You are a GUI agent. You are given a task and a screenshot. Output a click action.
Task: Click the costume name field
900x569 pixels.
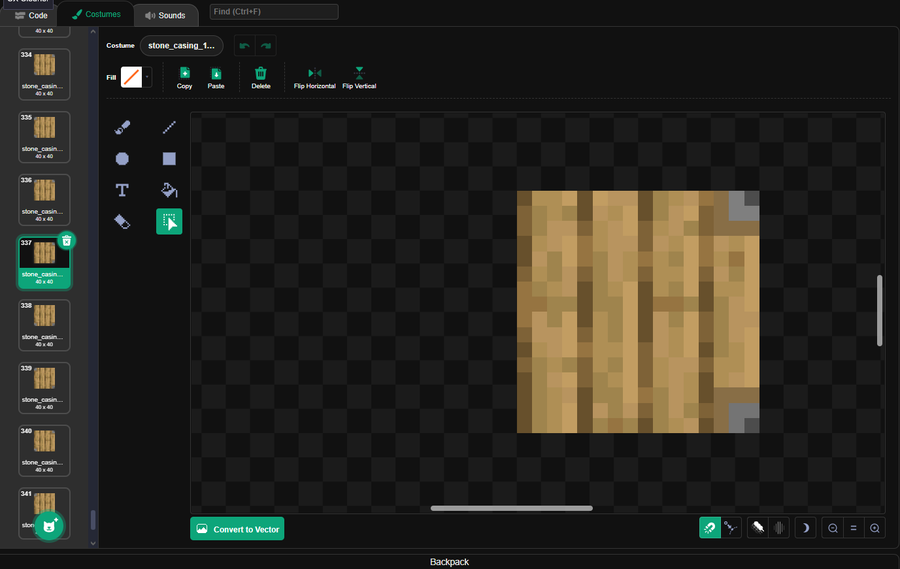click(181, 45)
